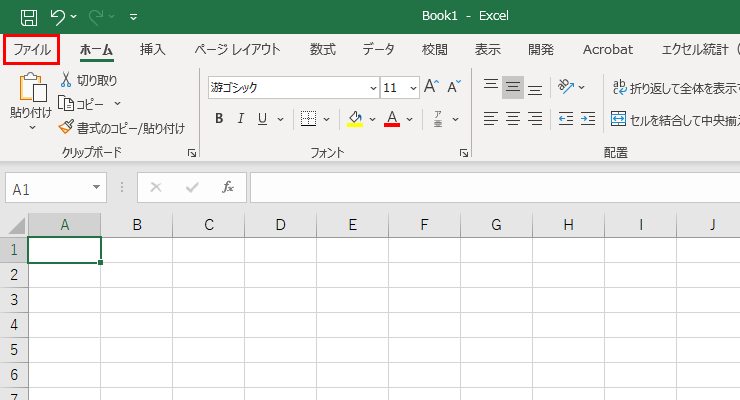This screenshot has width=740, height=400.
Task: Expand fill color dropdown arrow
Action: coord(372,119)
